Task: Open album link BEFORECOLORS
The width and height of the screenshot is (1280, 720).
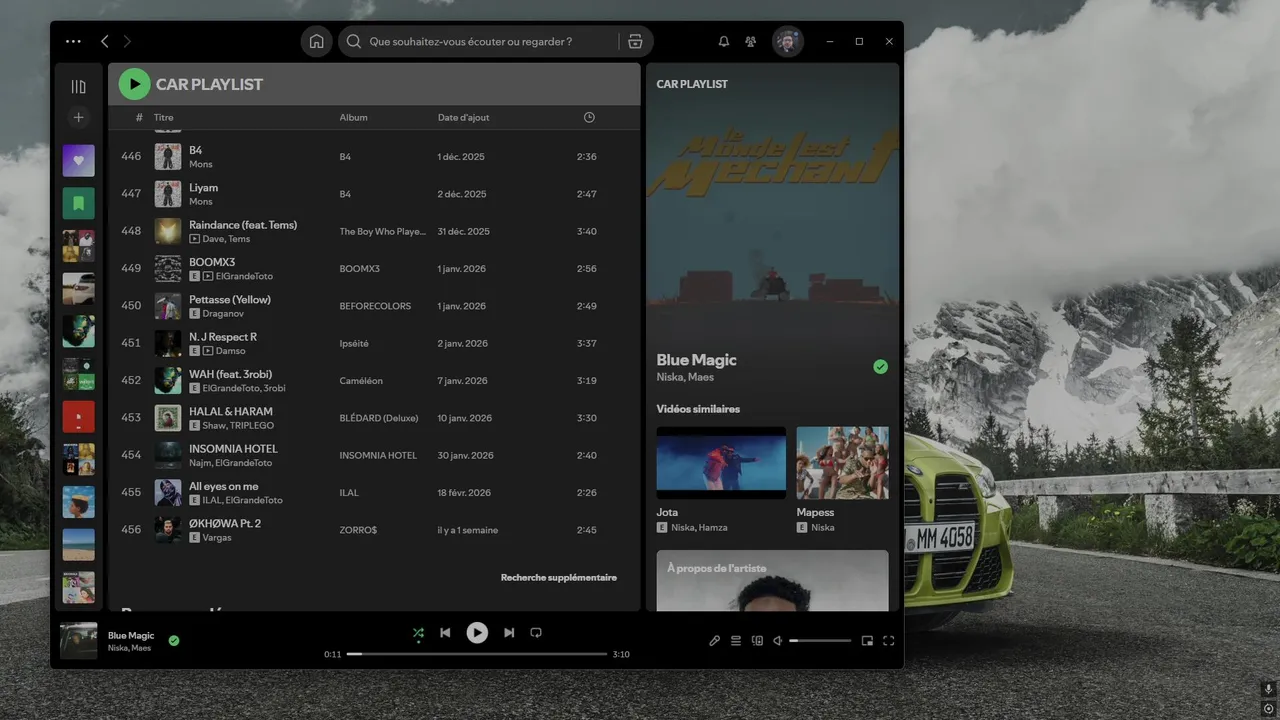Action: pos(375,306)
